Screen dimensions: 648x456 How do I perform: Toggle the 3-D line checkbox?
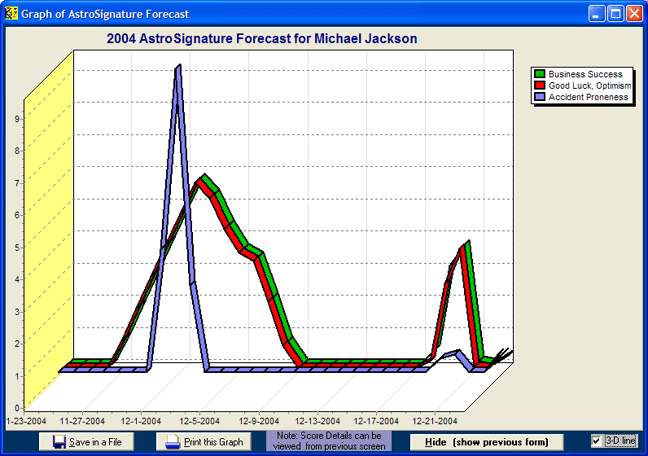[x=597, y=441]
